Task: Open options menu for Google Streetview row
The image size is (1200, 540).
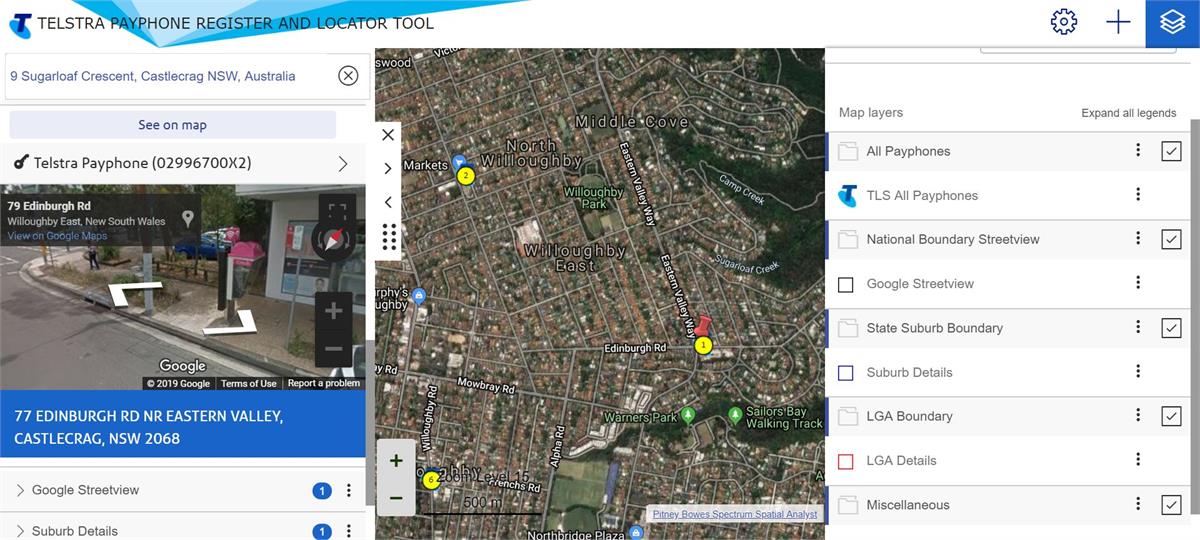Action: point(349,490)
